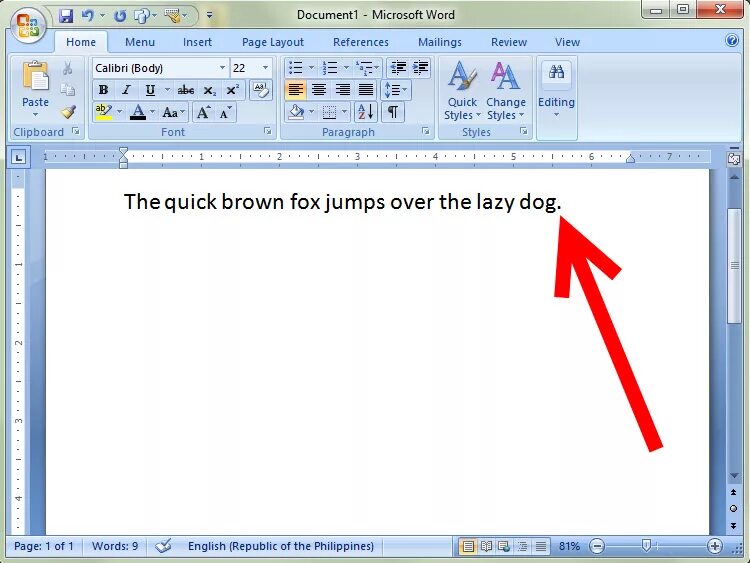Open the font size 22 dropdown

[x=265, y=68]
